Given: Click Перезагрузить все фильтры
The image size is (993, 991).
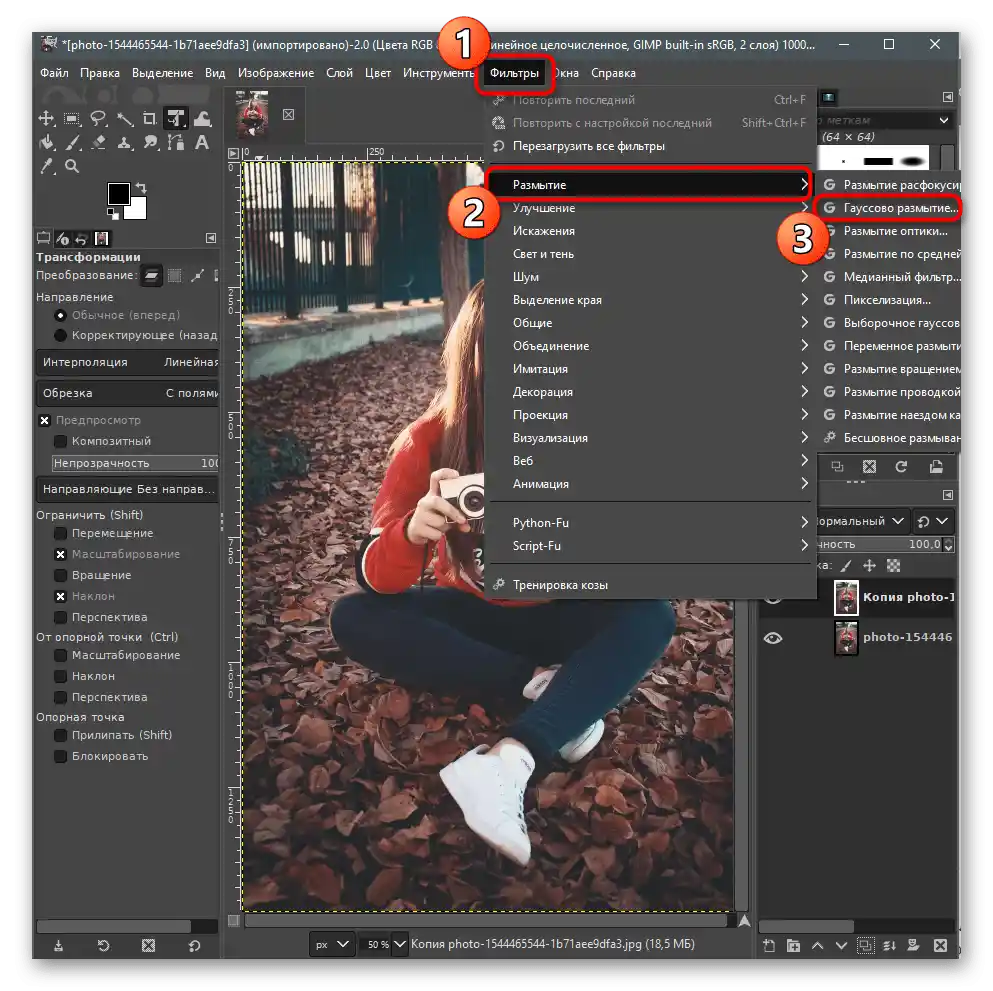Looking at the screenshot, I should click(x=650, y=146).
